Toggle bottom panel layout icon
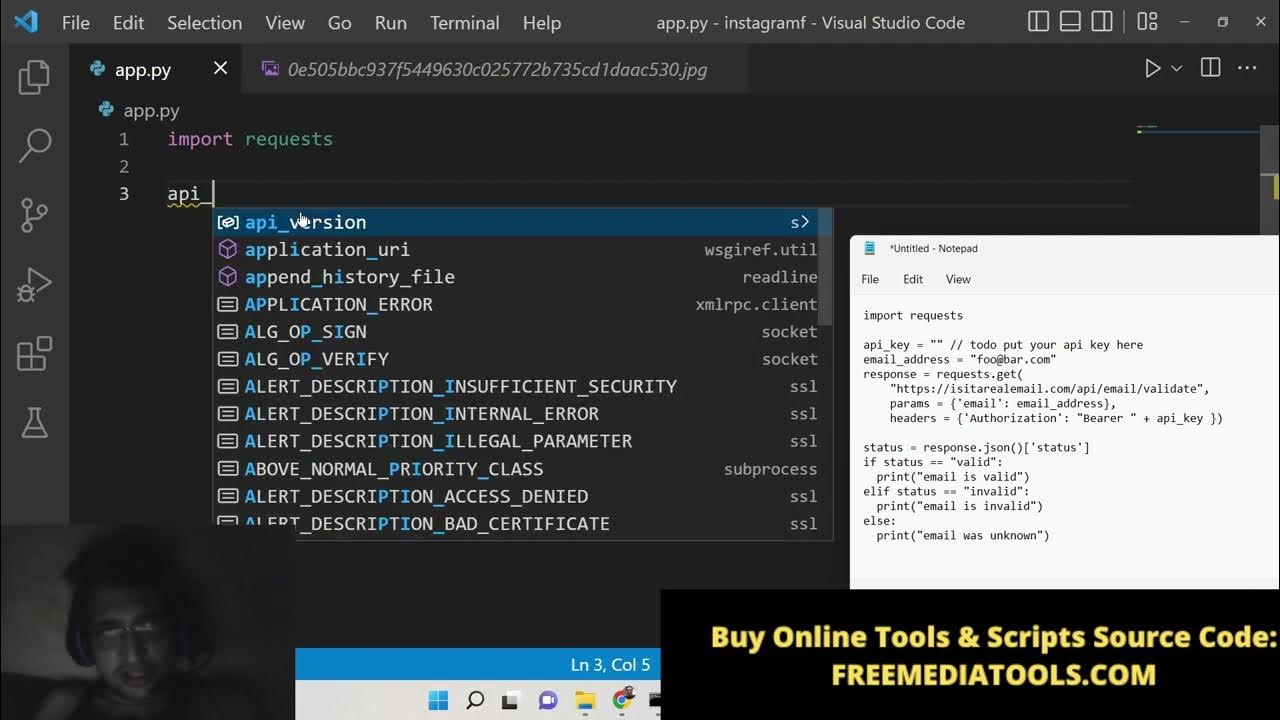 1070,22
